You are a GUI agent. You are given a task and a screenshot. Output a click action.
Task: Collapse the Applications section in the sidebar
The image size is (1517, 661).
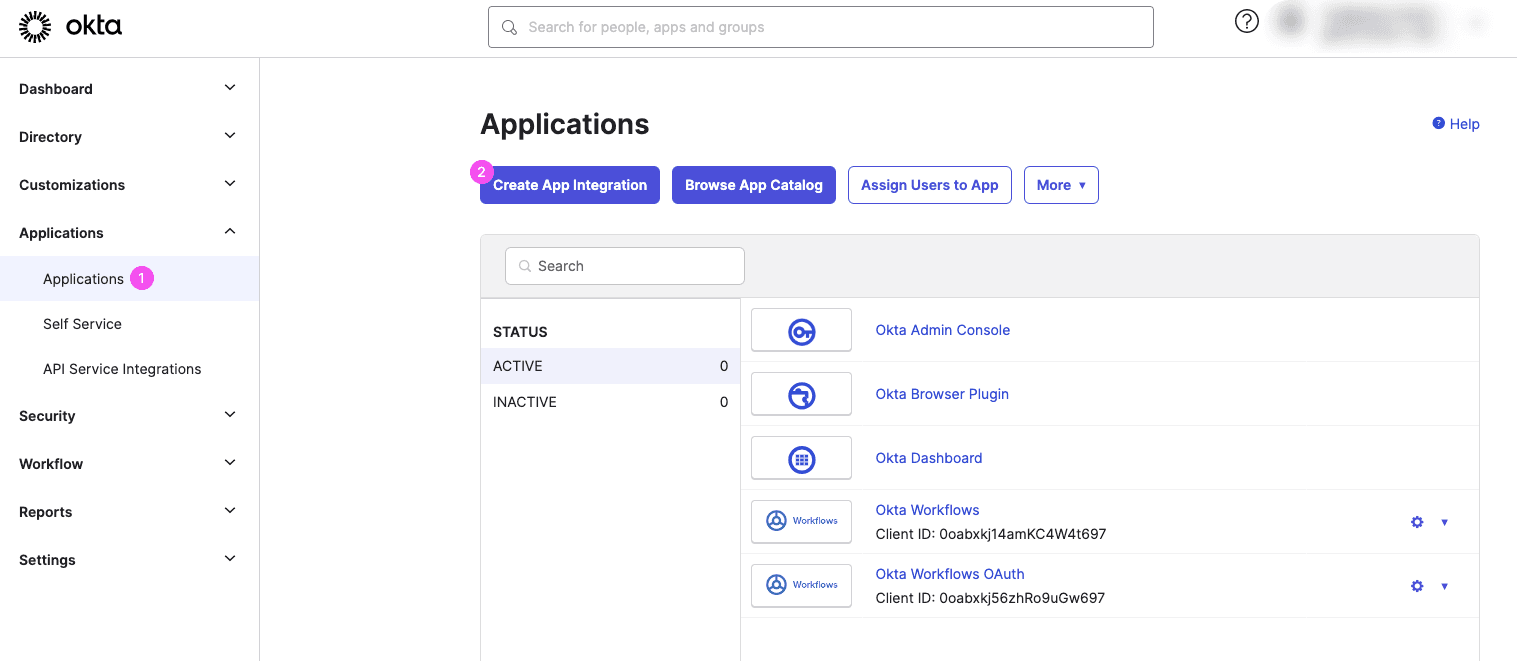(x=229, y=231)
